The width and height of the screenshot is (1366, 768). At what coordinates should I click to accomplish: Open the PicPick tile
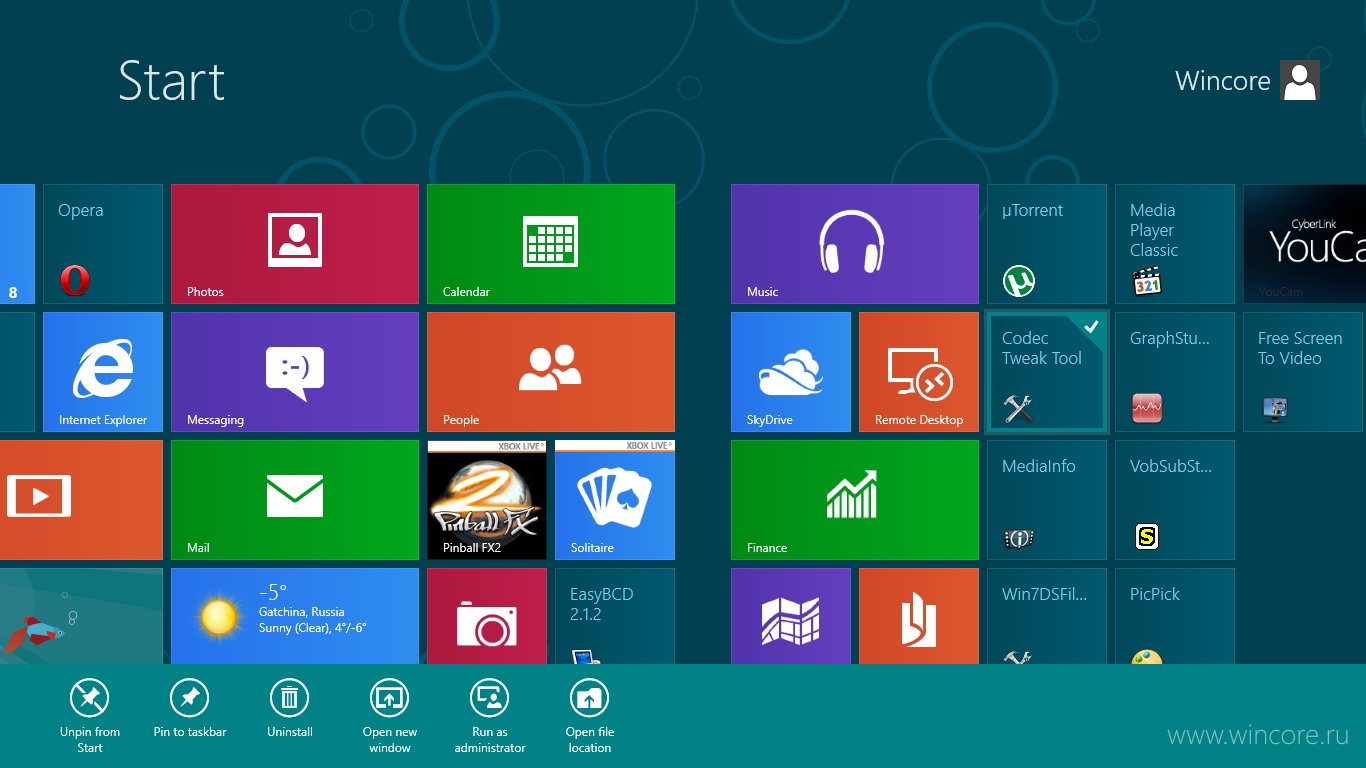(1175, 616)
